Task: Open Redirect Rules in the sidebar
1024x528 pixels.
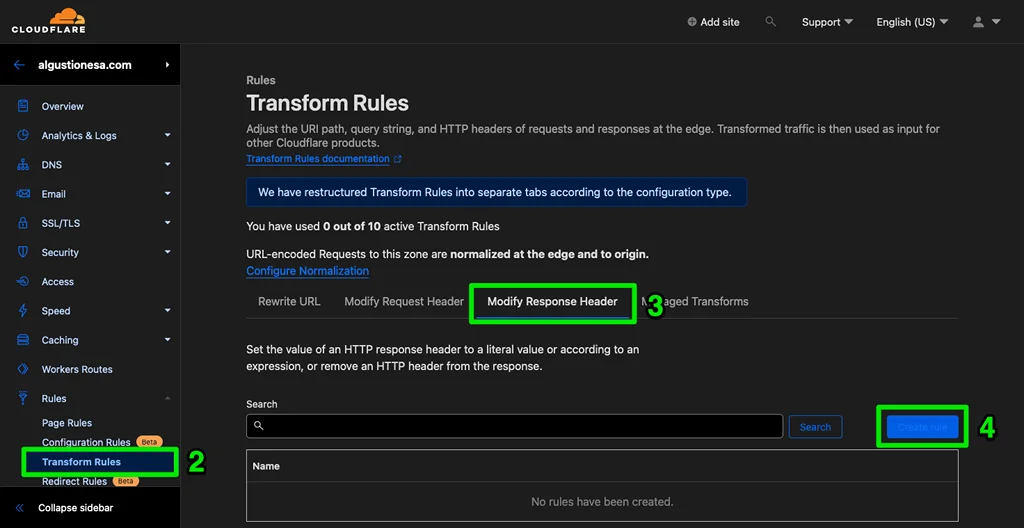Action: 74,482
